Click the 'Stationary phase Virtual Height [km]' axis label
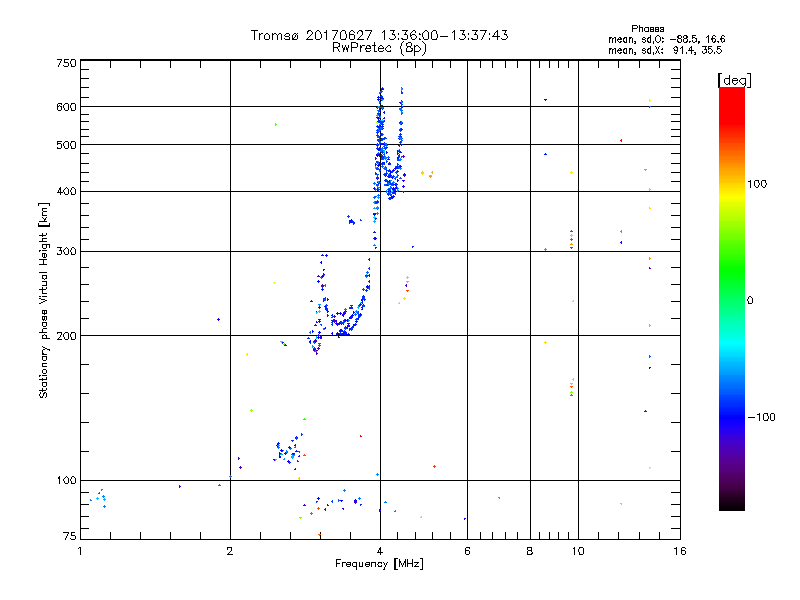The height and width of the screenshot is (600, 800). 43,301
